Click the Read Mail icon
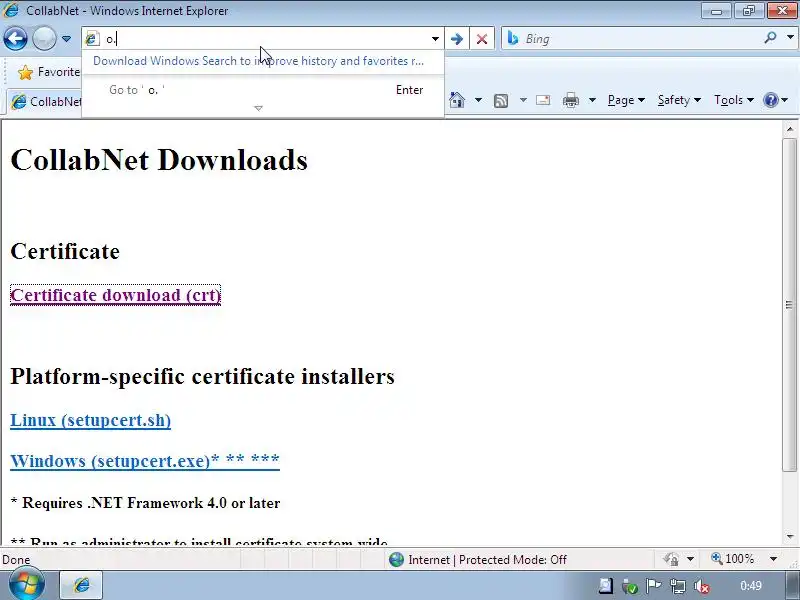 click(543, 100)
